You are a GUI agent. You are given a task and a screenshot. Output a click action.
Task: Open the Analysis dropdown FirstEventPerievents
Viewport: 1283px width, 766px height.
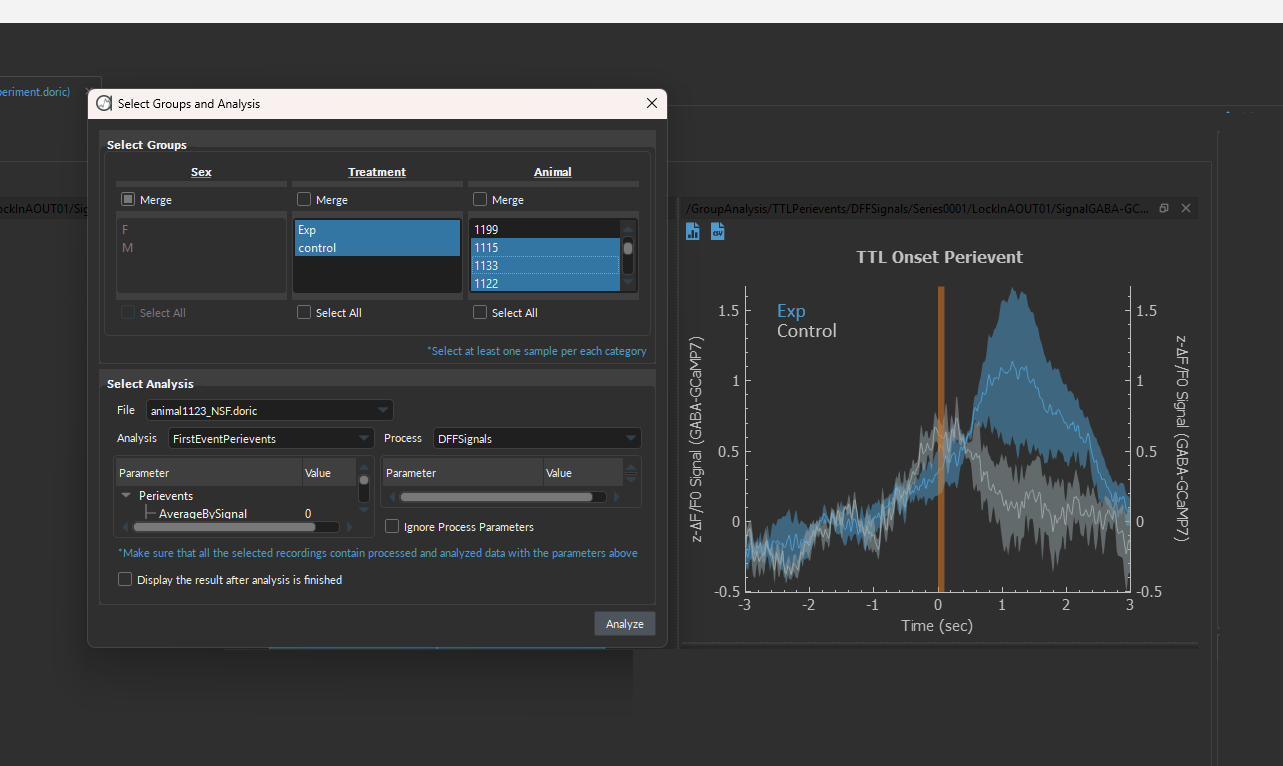tap(270, 438)
